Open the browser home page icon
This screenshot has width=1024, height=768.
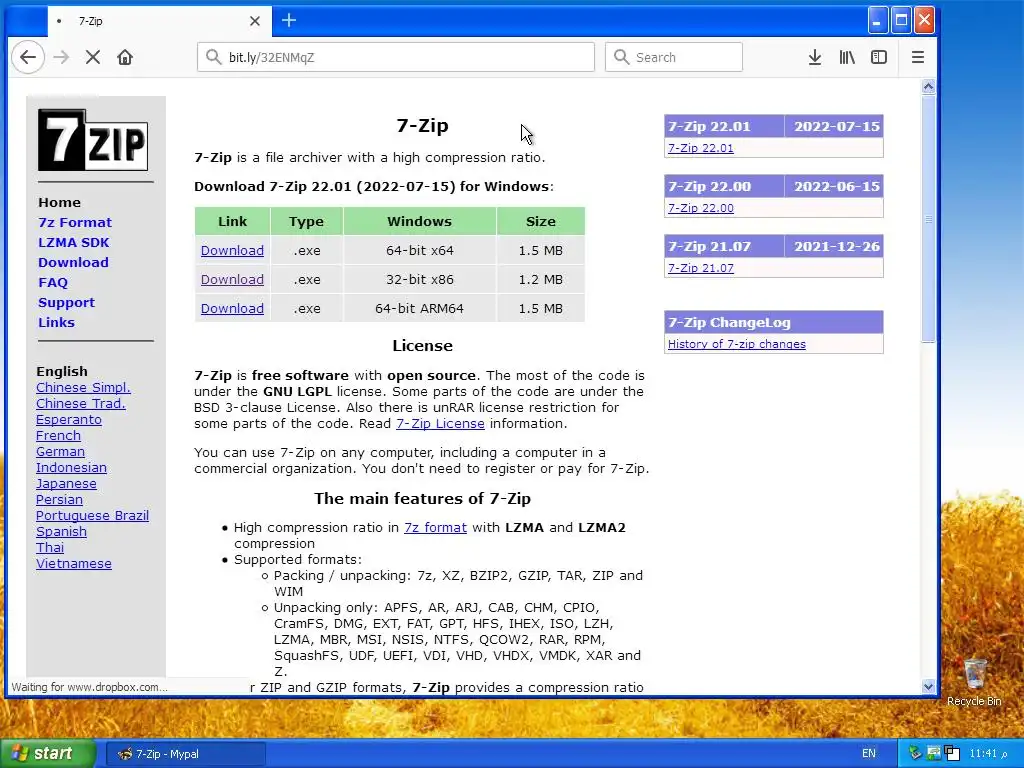[125, 57]
